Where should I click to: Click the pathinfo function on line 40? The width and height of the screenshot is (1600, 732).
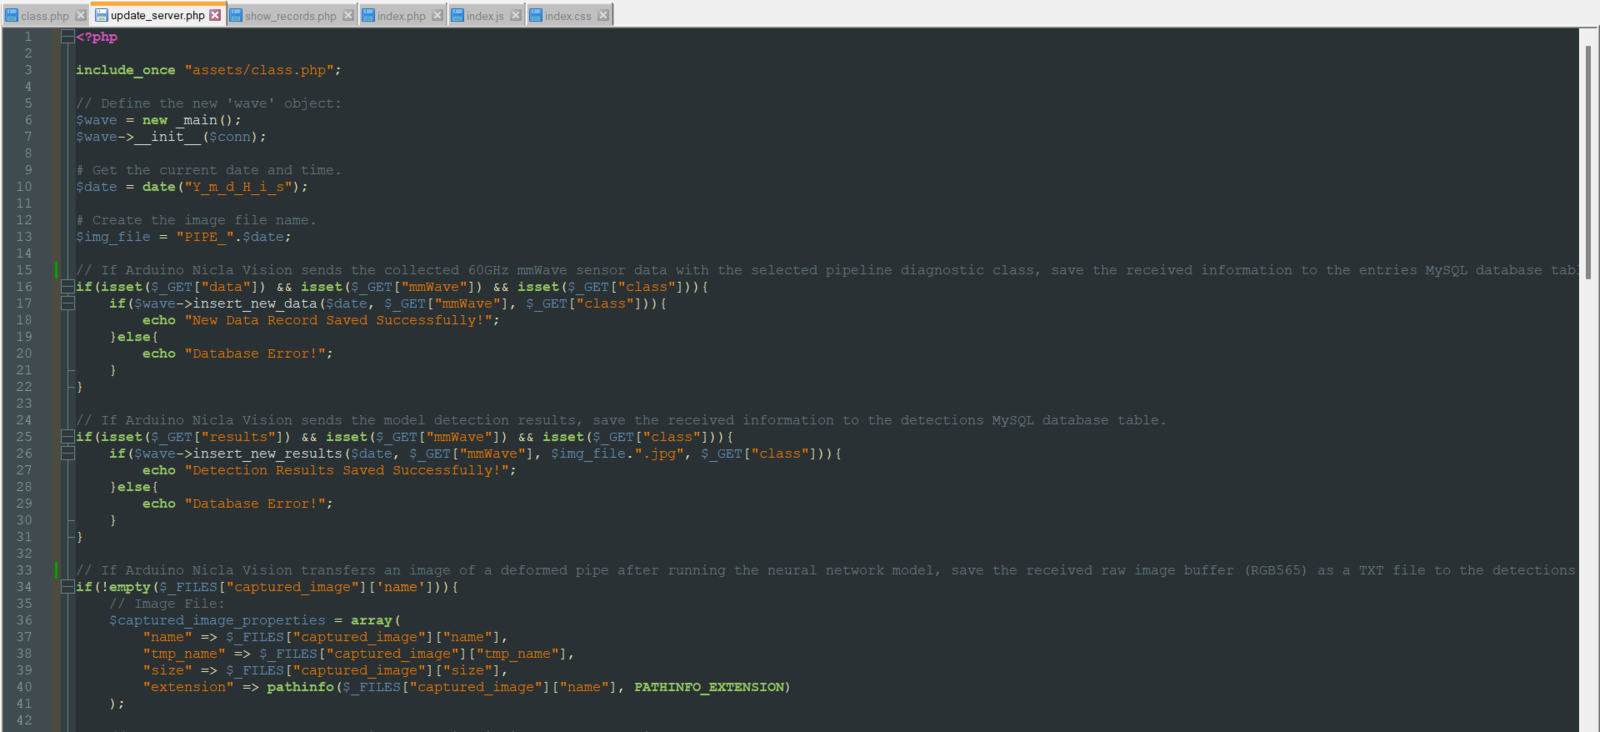point(301,687)
